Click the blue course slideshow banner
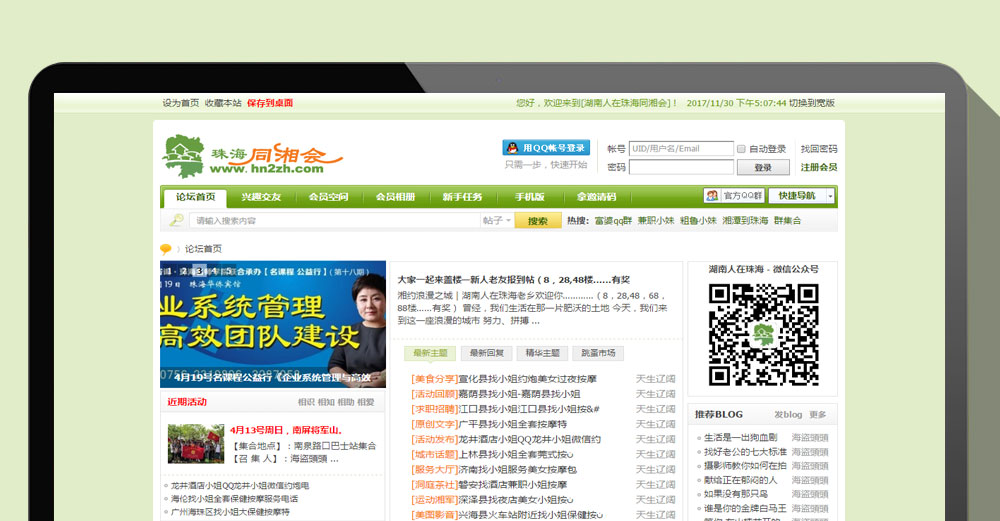This screenshot has width=1000, height=521. point(273,324)
